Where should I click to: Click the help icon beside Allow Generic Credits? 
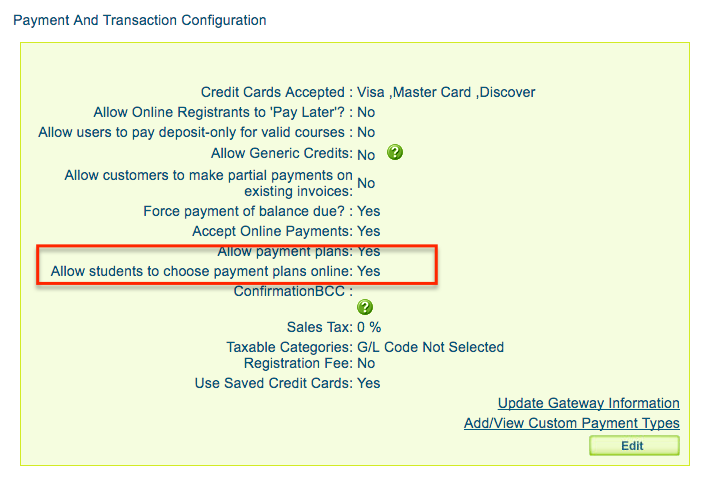click(395, 152)
